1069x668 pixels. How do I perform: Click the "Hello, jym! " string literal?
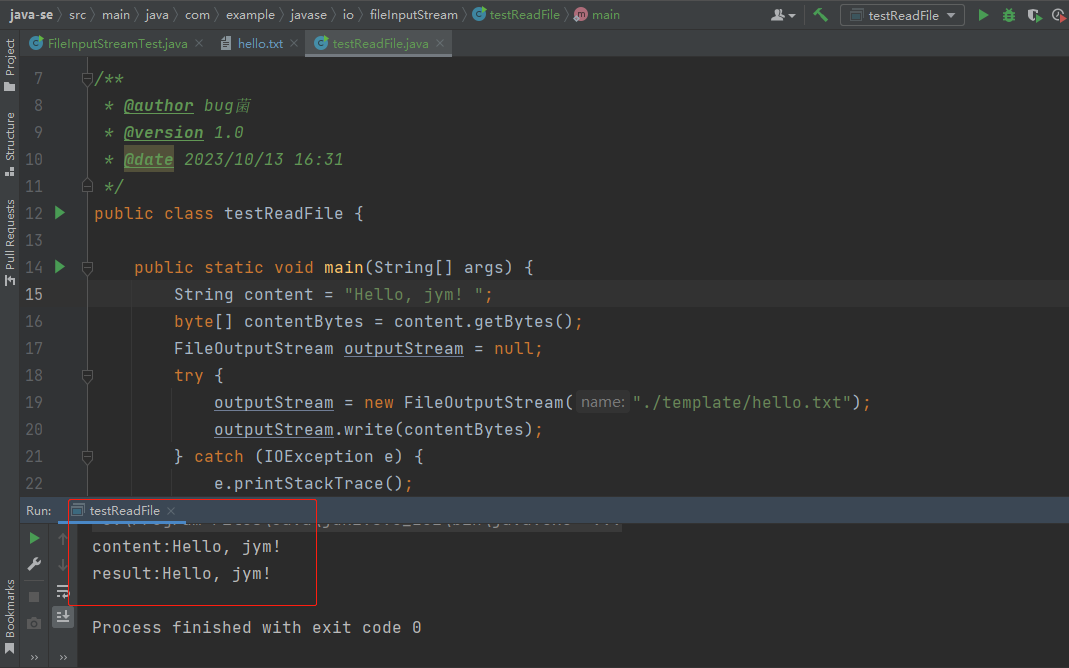coord(414,294)
